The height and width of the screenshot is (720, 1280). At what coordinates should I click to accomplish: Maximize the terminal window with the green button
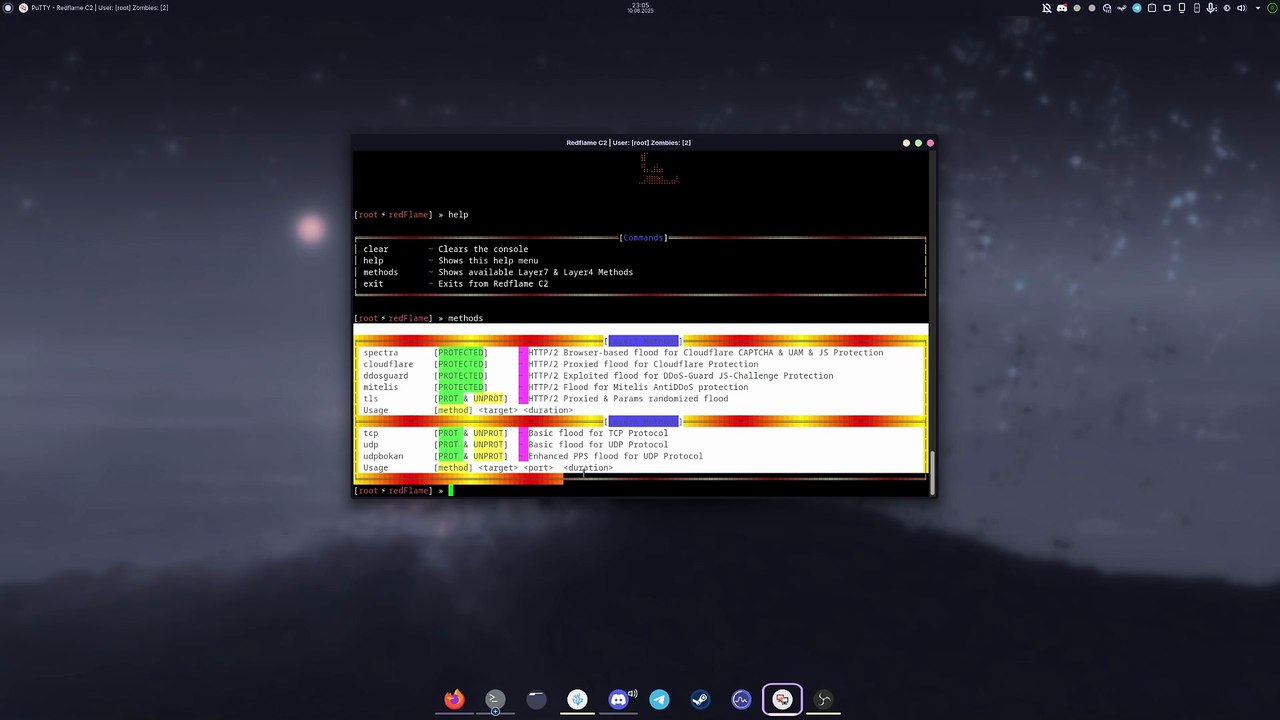point(918,143)
